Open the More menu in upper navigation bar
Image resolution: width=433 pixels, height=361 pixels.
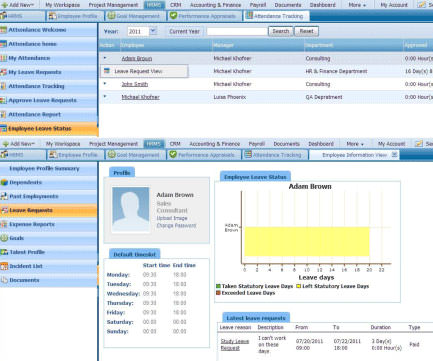[357, 5]
